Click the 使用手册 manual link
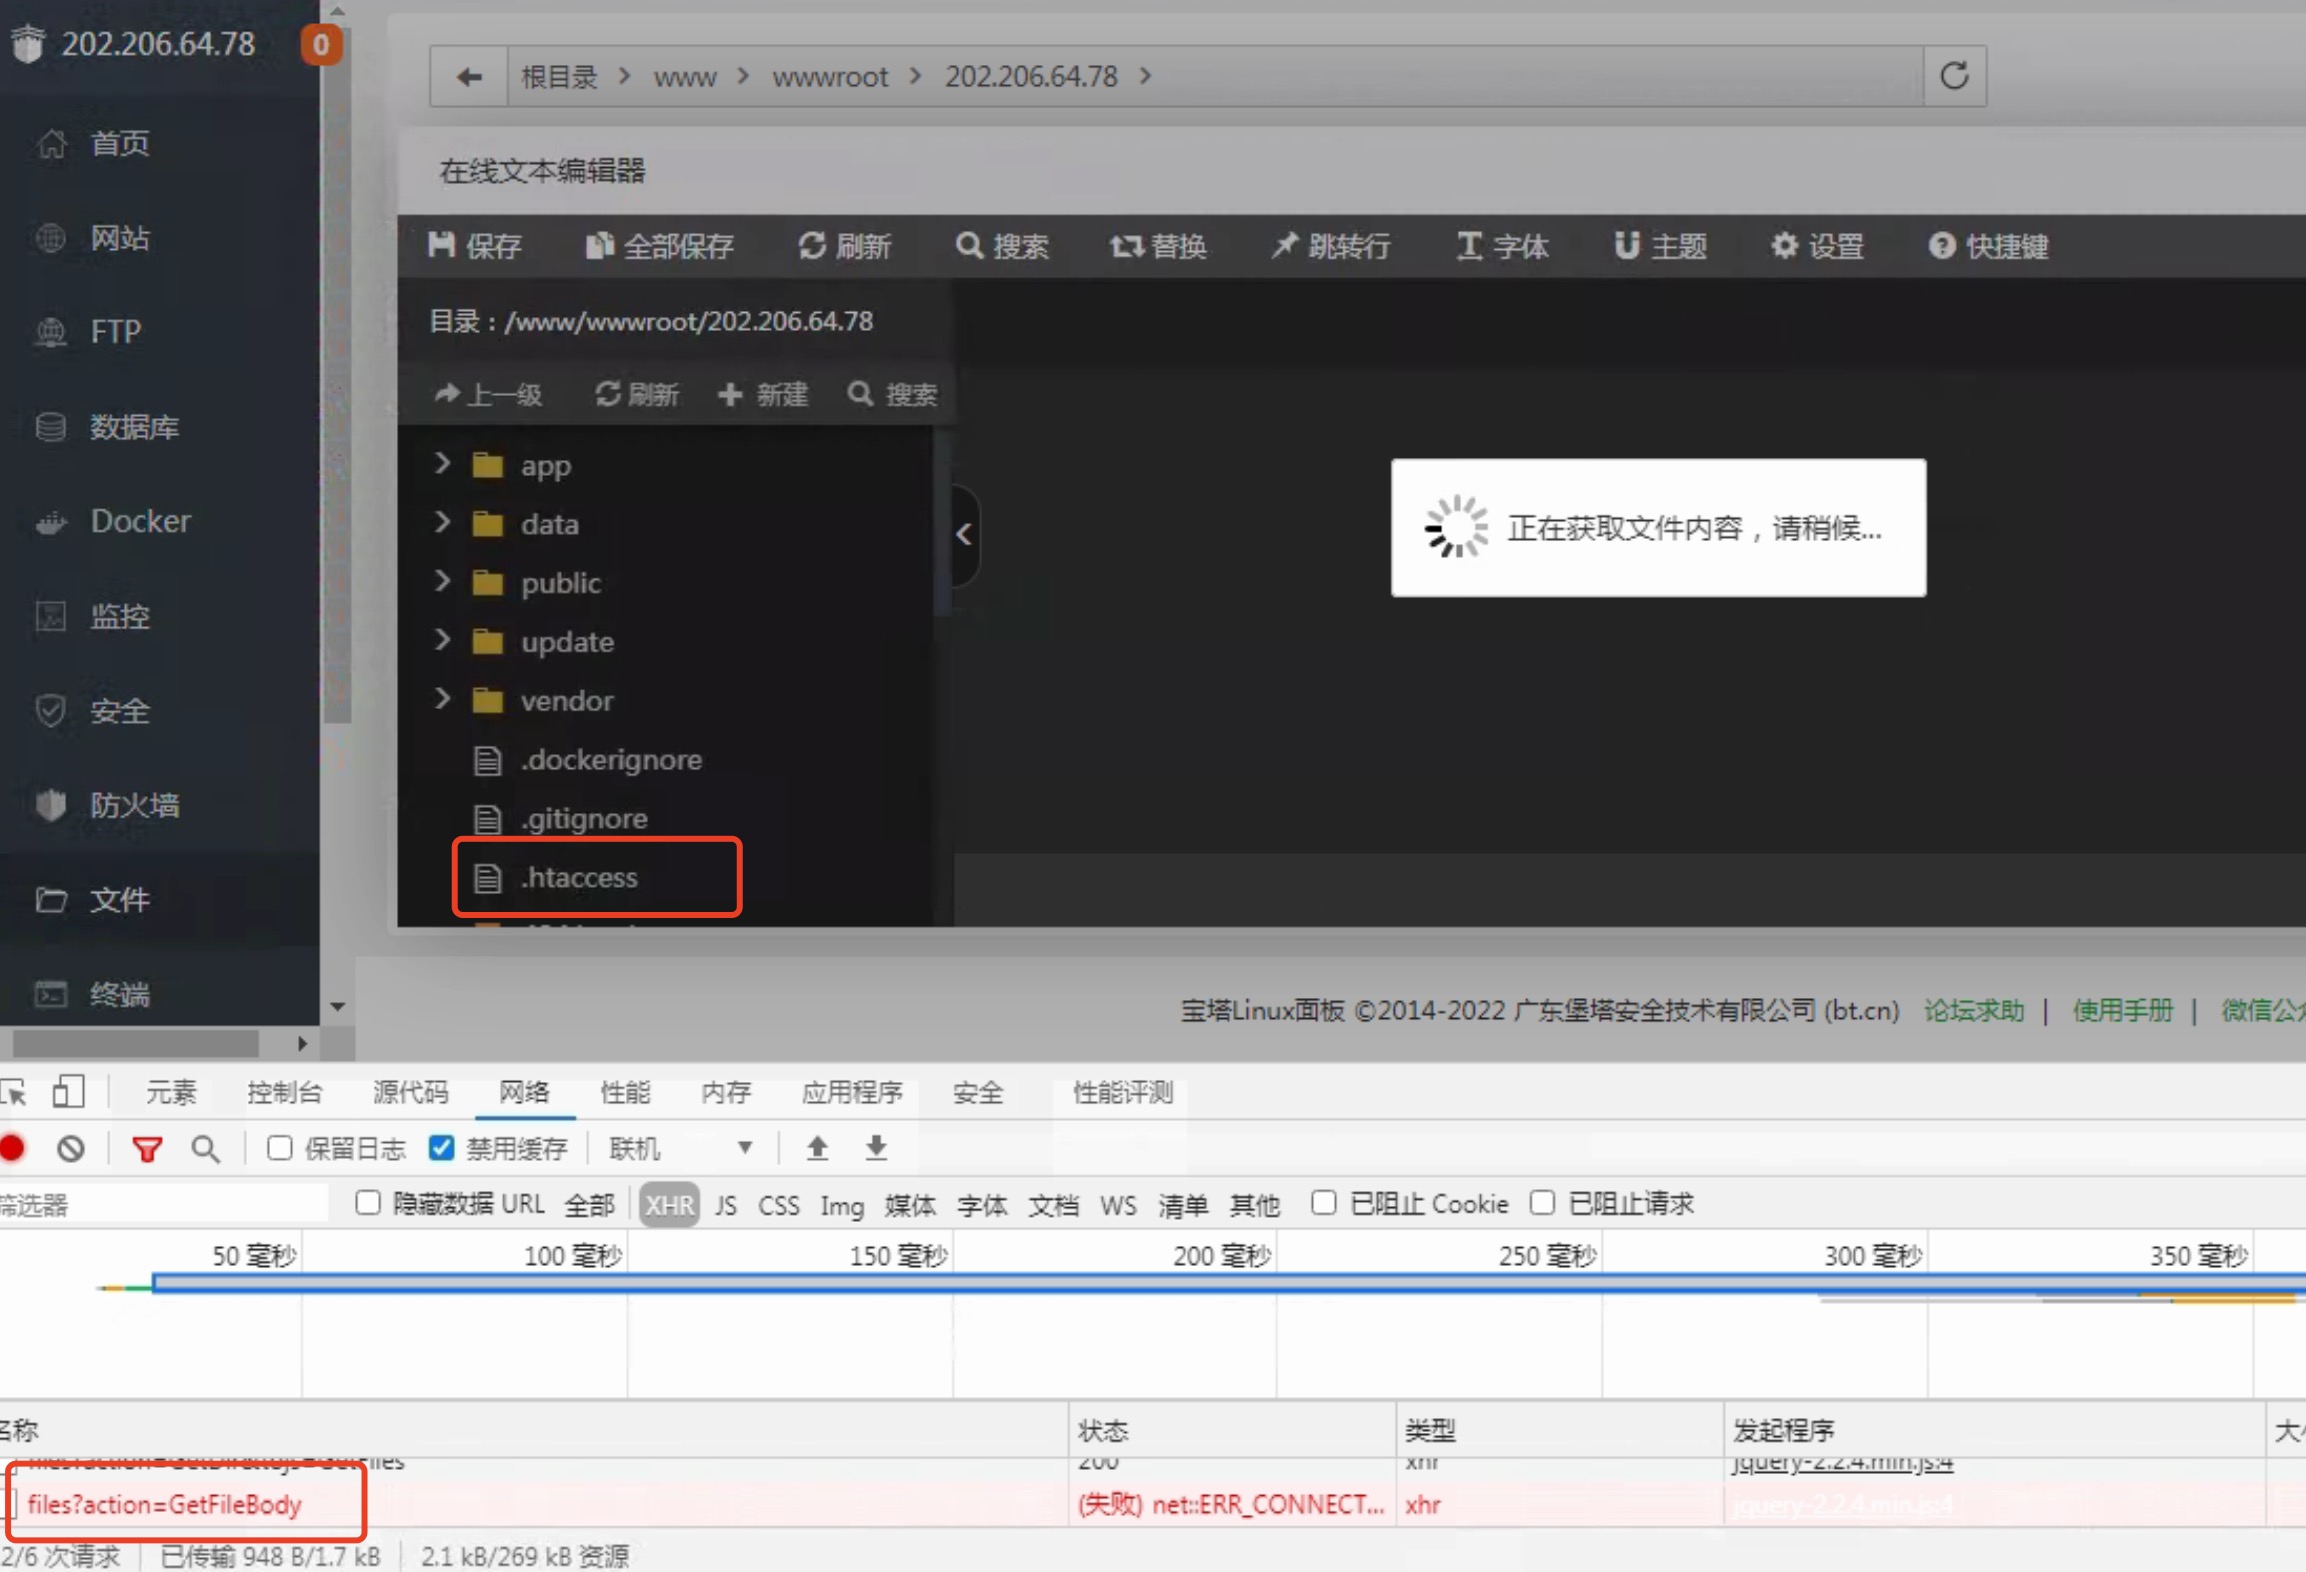Viewport: 2306px width, 1572px height. coord(2123,1011)
